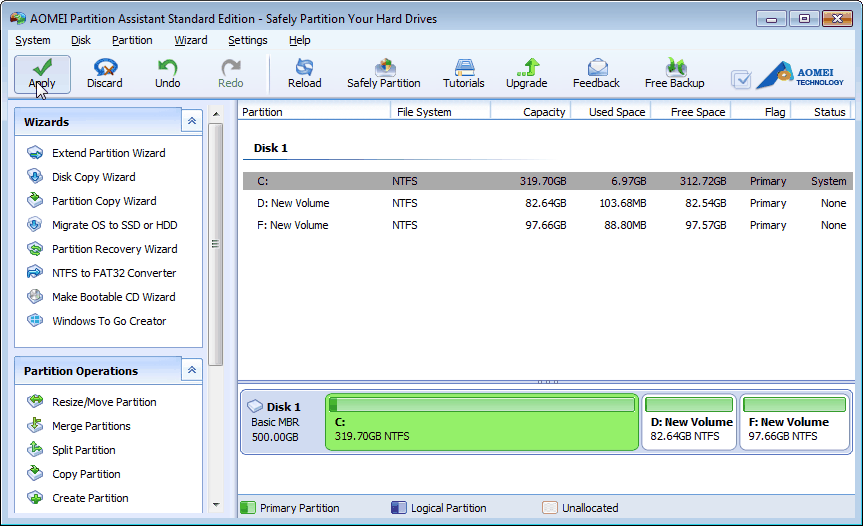Open Free Backup tool

point(674,74)
